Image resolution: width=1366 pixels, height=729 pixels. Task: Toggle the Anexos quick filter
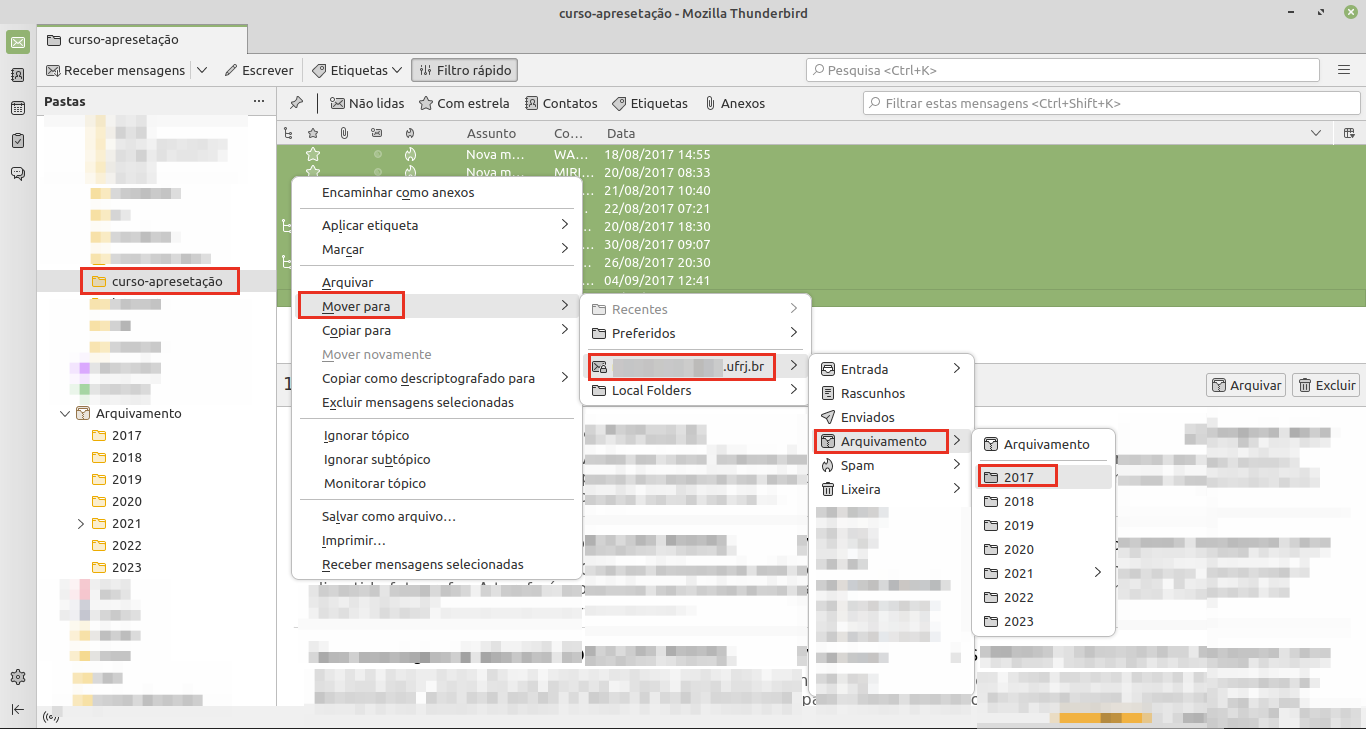735,103
